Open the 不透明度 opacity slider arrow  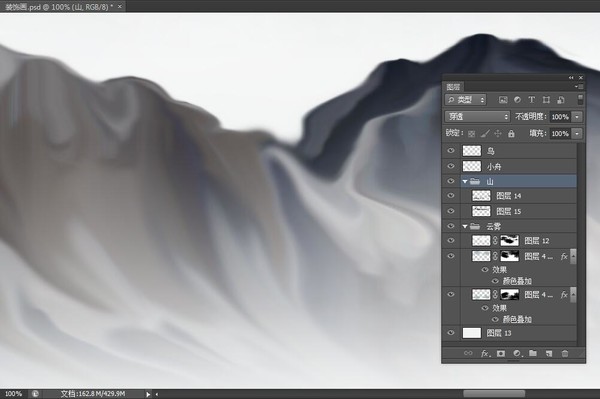point(577,117)
